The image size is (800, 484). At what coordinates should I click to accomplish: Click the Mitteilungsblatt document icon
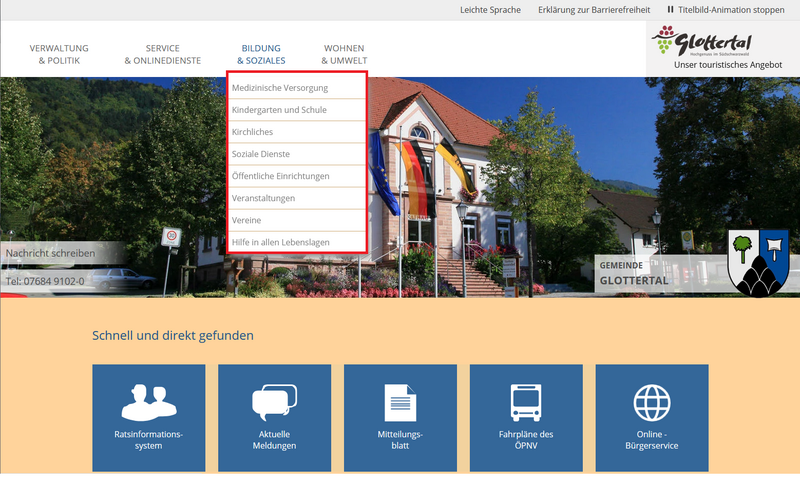pos(400,402)
